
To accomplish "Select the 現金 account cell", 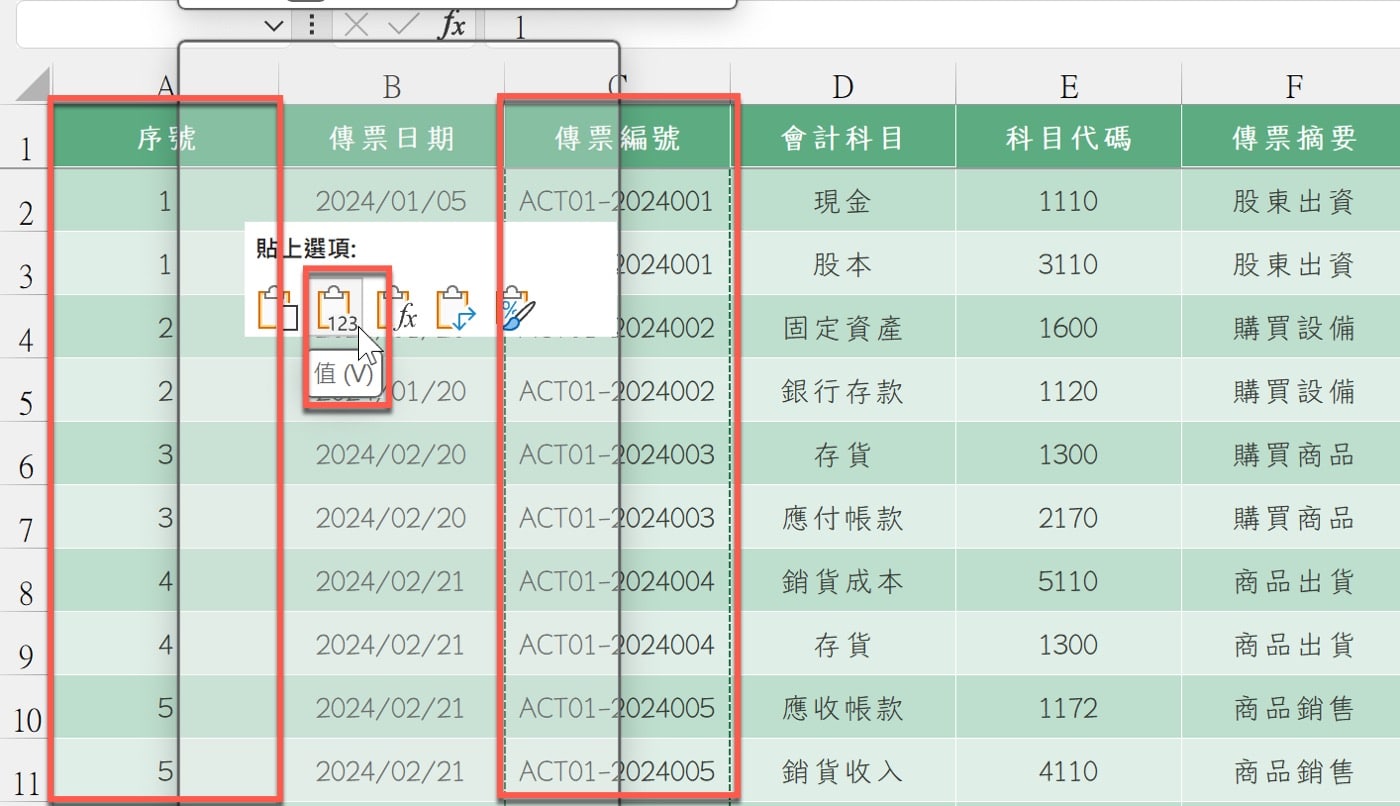I will click(843, 201).
